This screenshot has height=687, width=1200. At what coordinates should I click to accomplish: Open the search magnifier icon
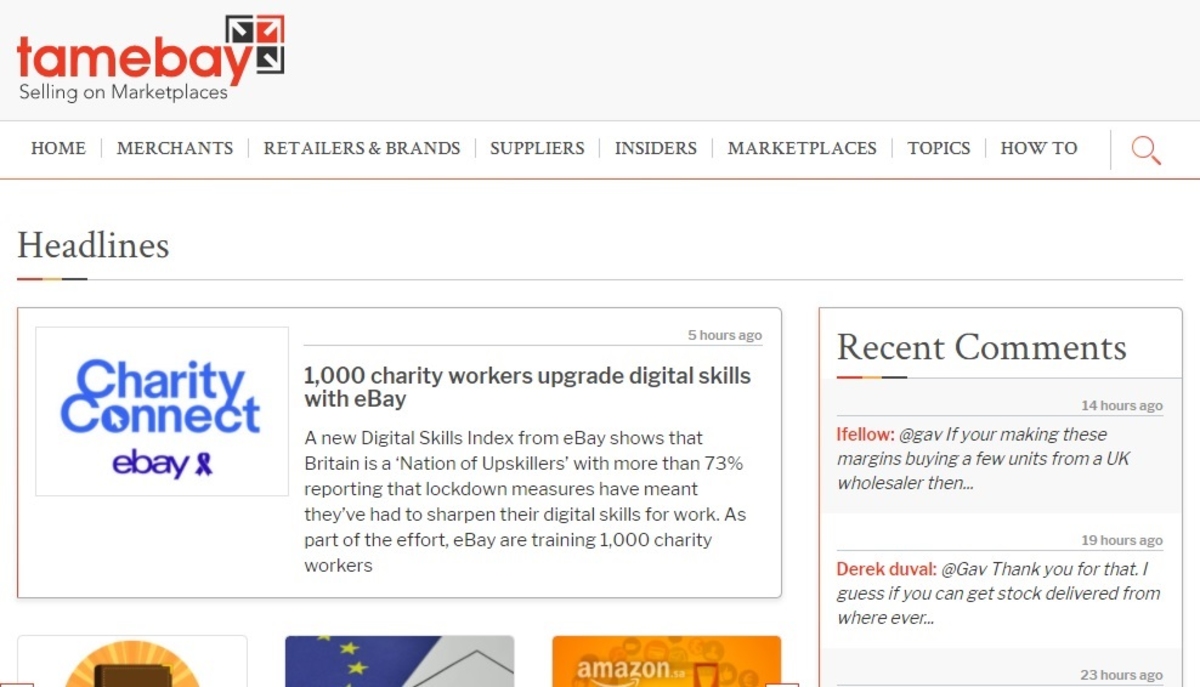pyautogui.click(x=1146, y=150)
